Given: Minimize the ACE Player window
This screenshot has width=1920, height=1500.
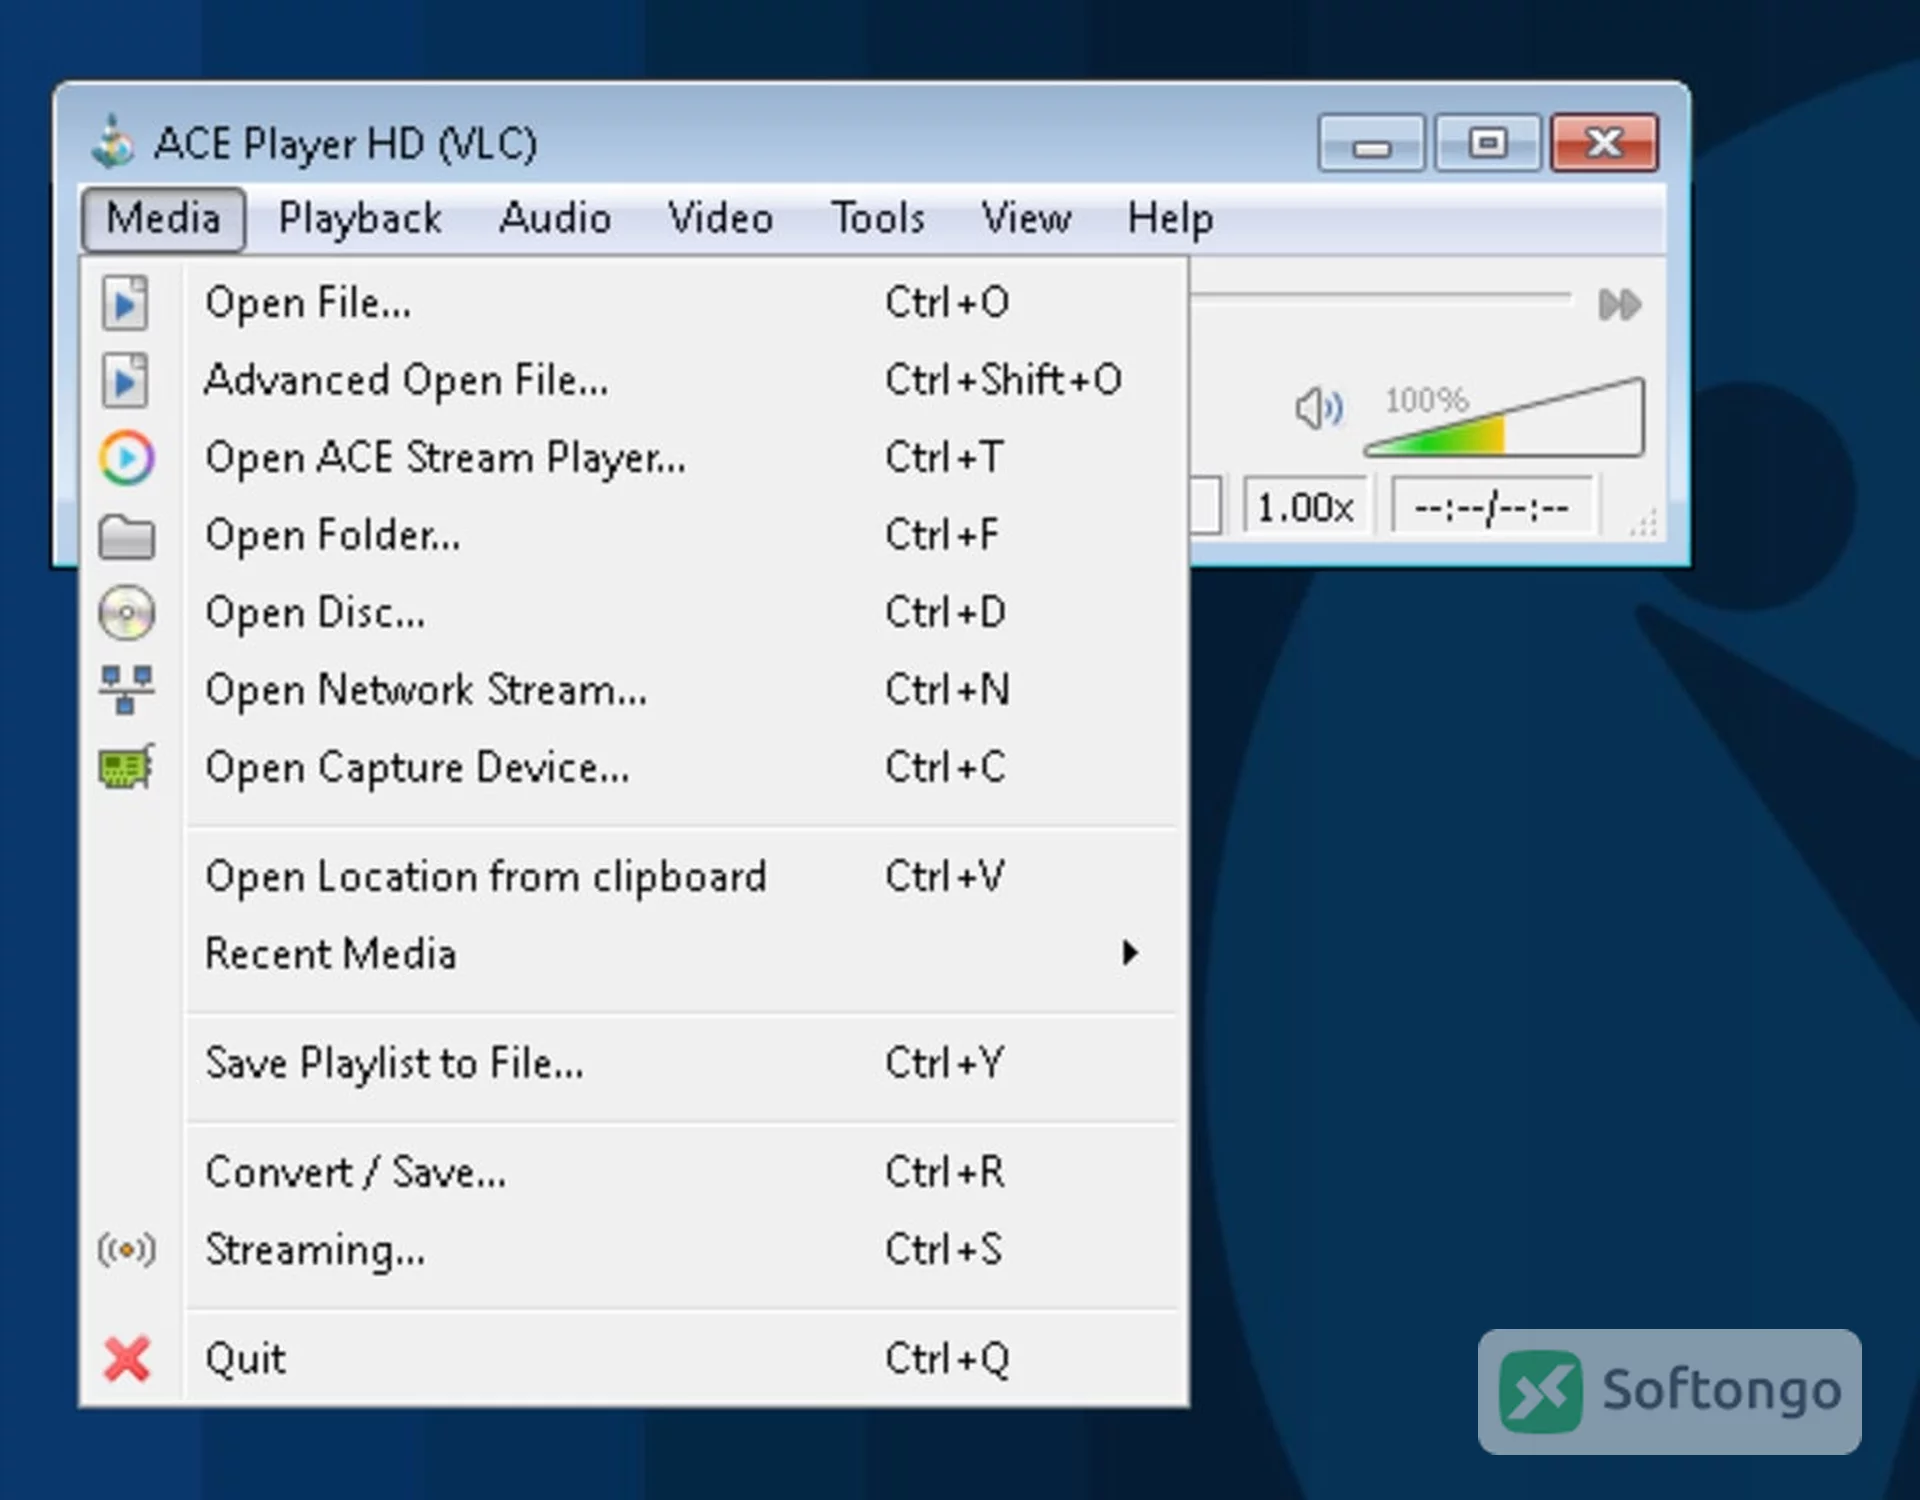Looking at the screenshot, I should click(1371, 144).
